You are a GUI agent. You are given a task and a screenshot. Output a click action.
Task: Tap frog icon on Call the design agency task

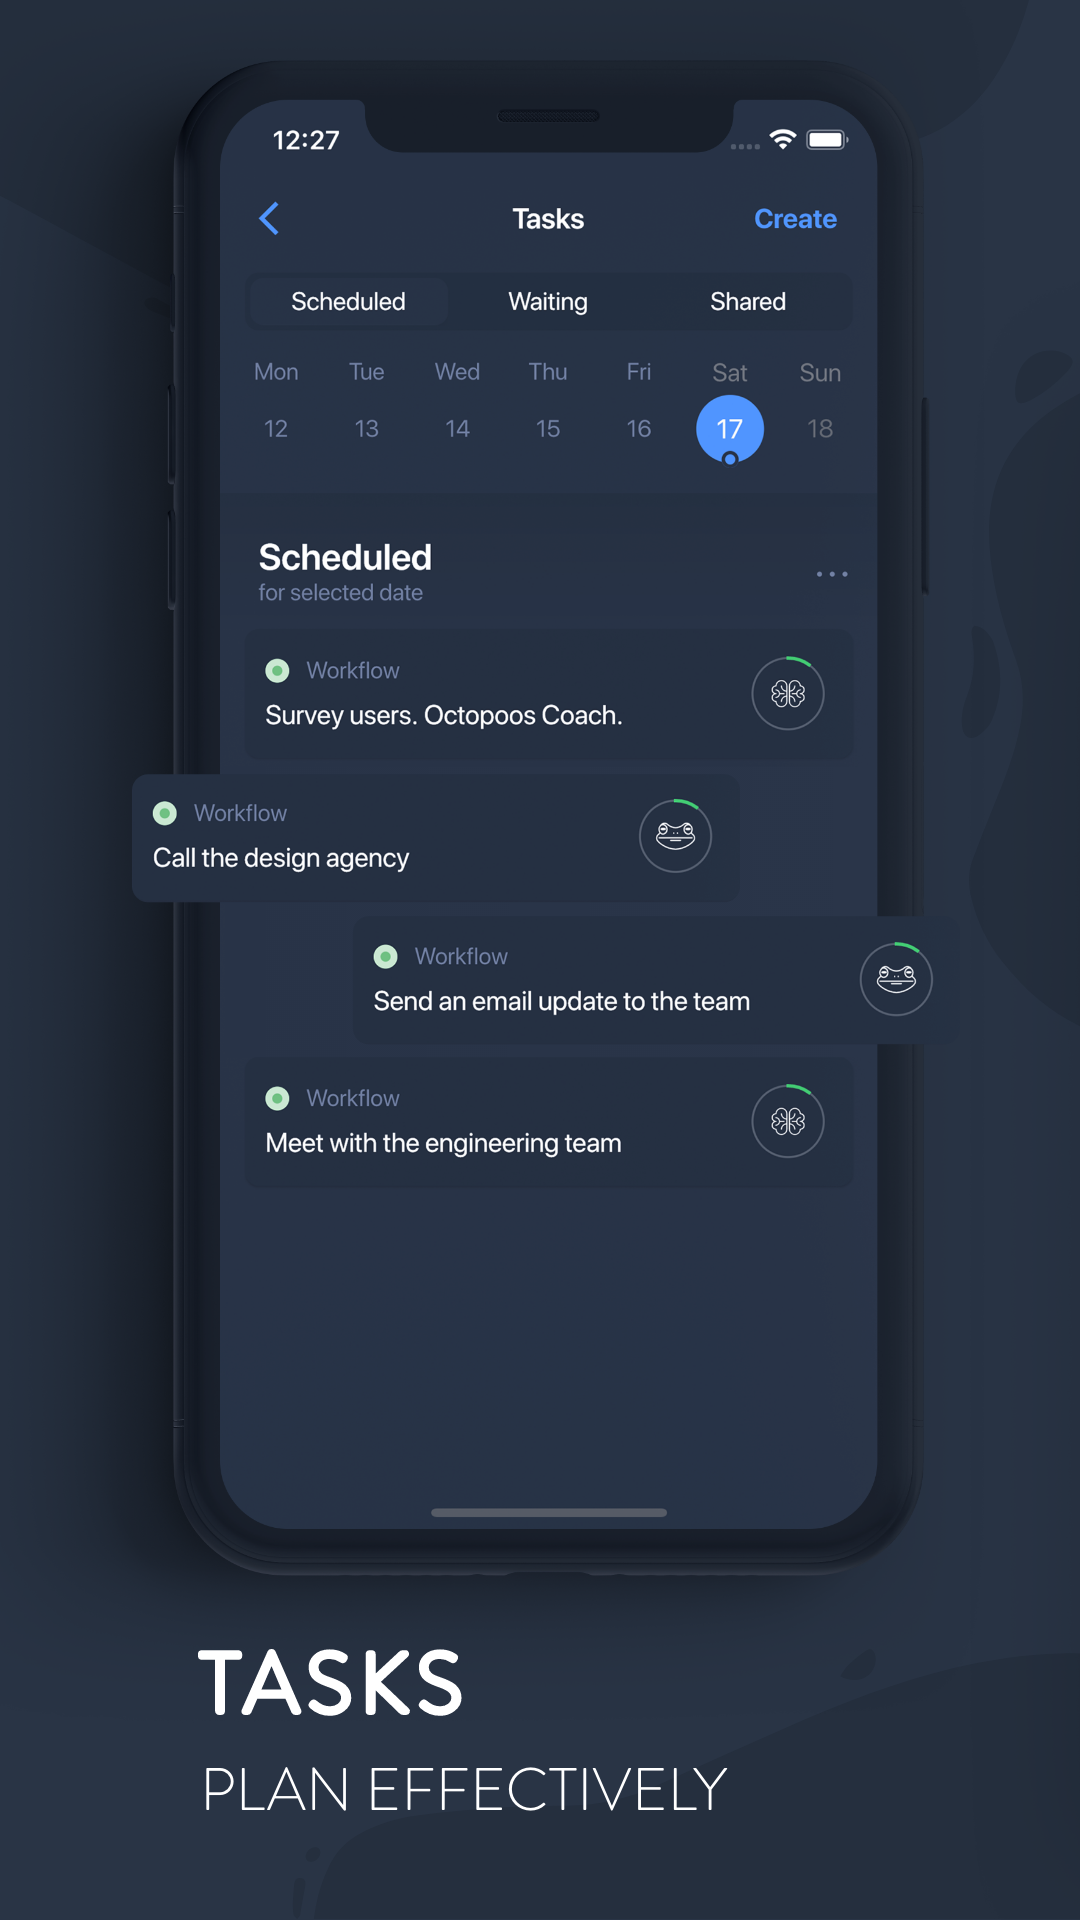tap(675, 836)
